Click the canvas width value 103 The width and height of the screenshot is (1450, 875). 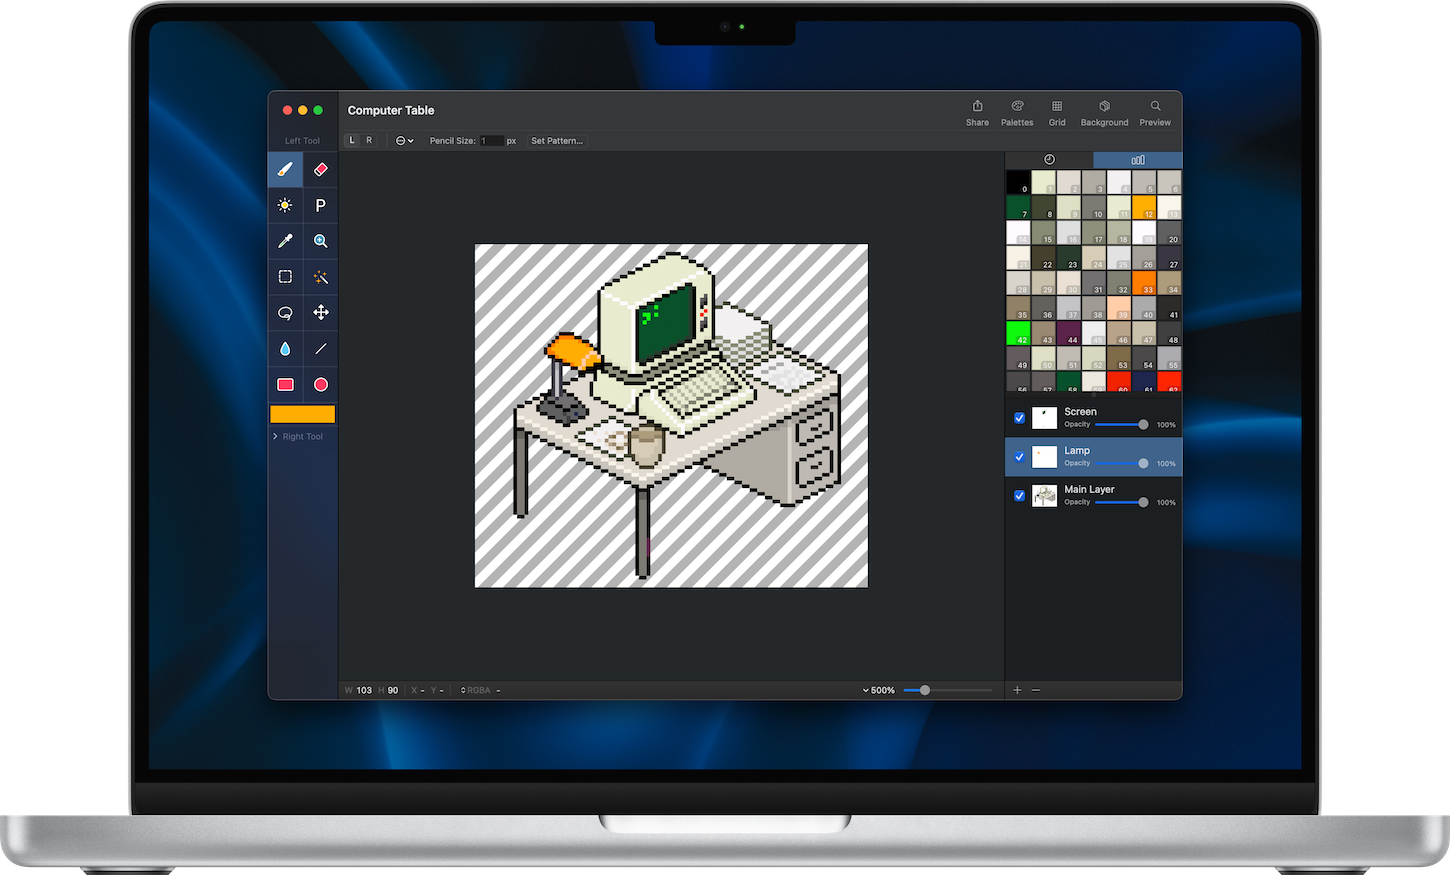click(364, 690)
